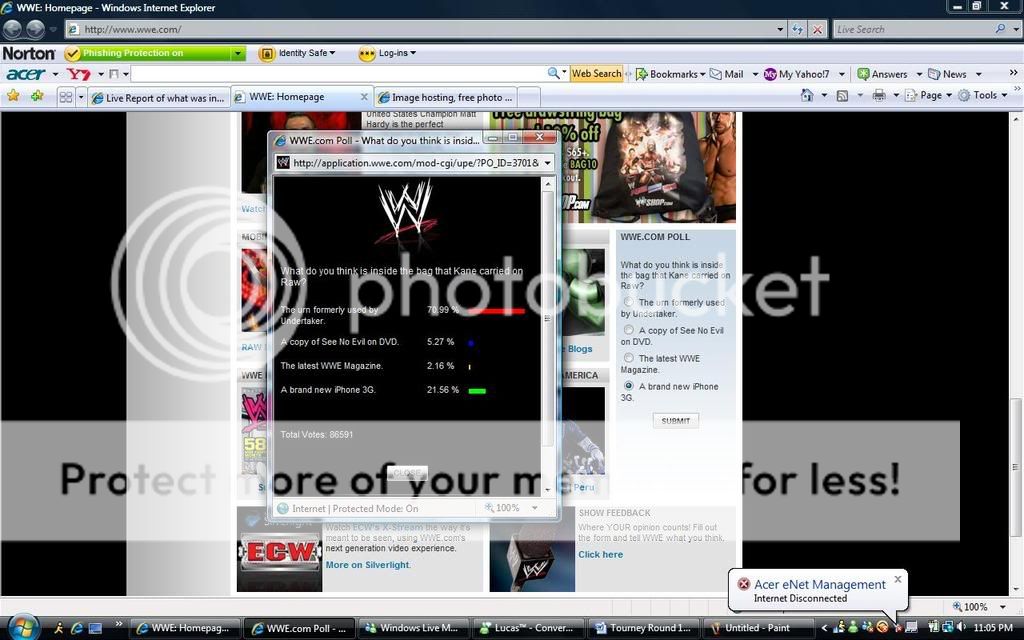Open 'Untitled - Paint' from the taskbar

pyautogui.click(x=754, y=628)
